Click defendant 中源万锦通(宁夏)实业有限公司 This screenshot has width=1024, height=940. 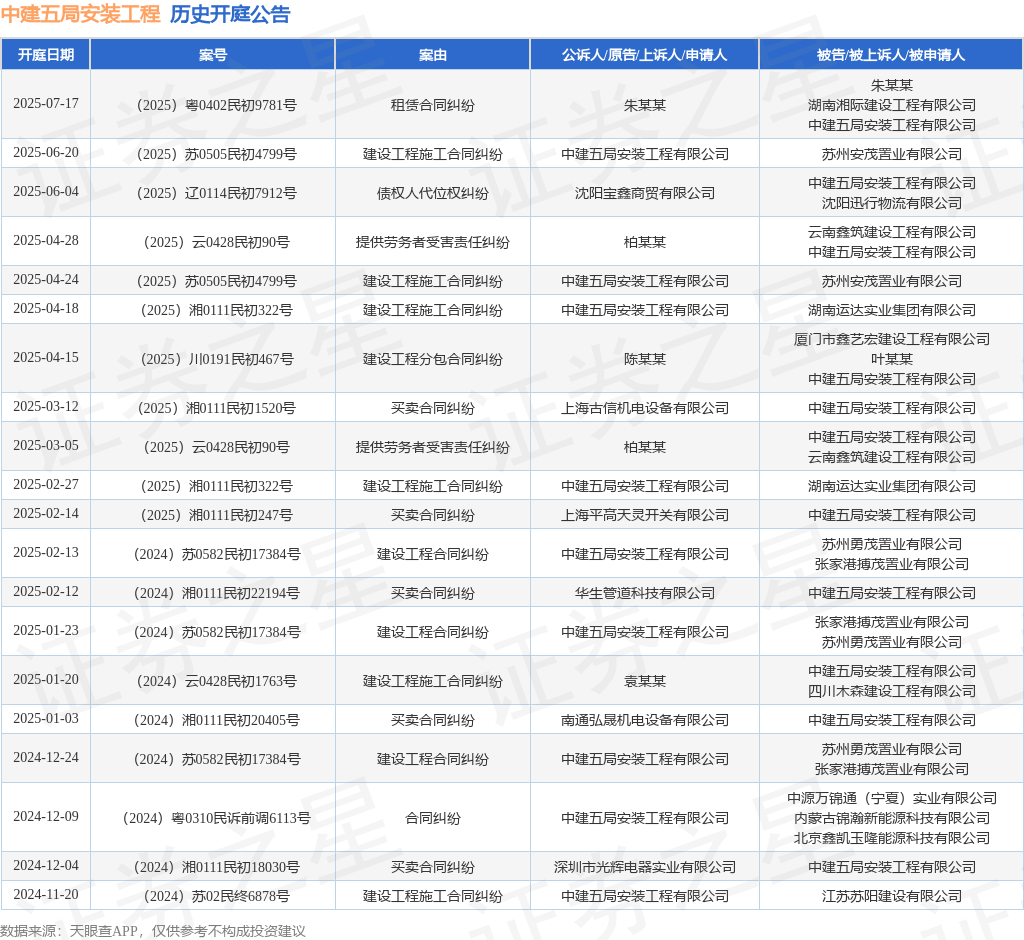coord(891,798)
